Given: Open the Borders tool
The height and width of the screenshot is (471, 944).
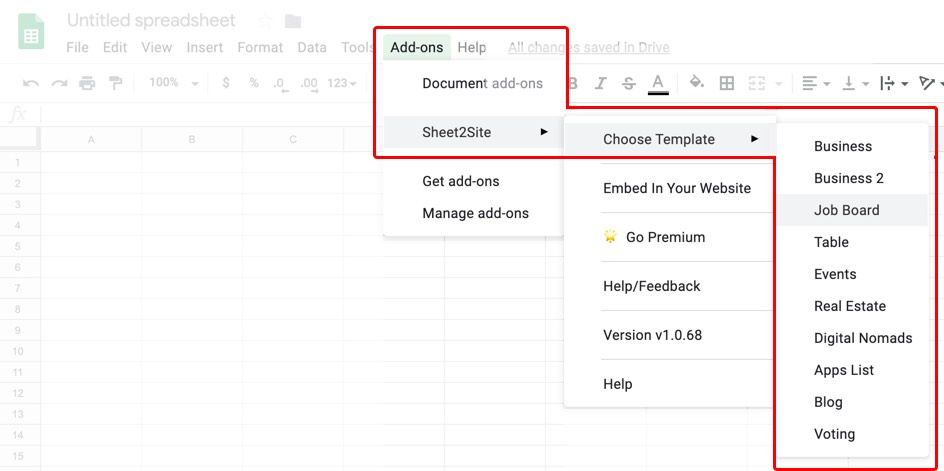Looking at the screenshot, I should (x=727, y=83).
